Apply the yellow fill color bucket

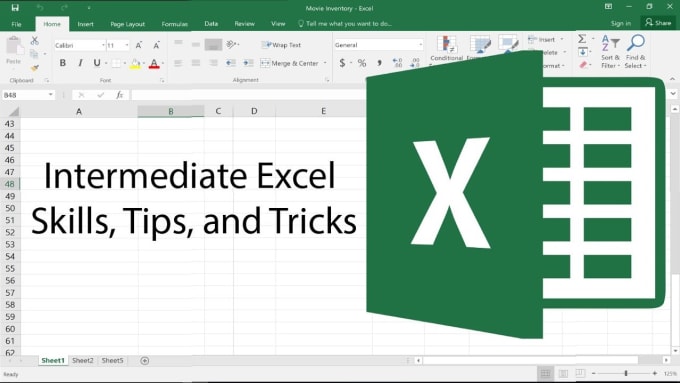click(135, 64)
